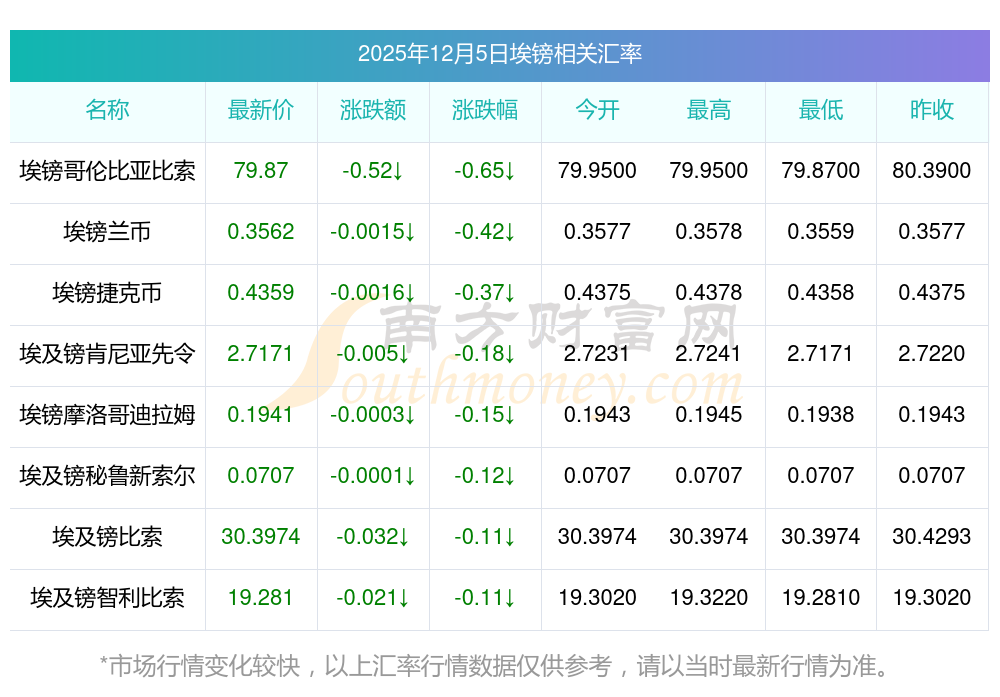Click 昨收 value 30.4293
The width and height of the screenshot is (1000, 697).
[x=932, y=537]
